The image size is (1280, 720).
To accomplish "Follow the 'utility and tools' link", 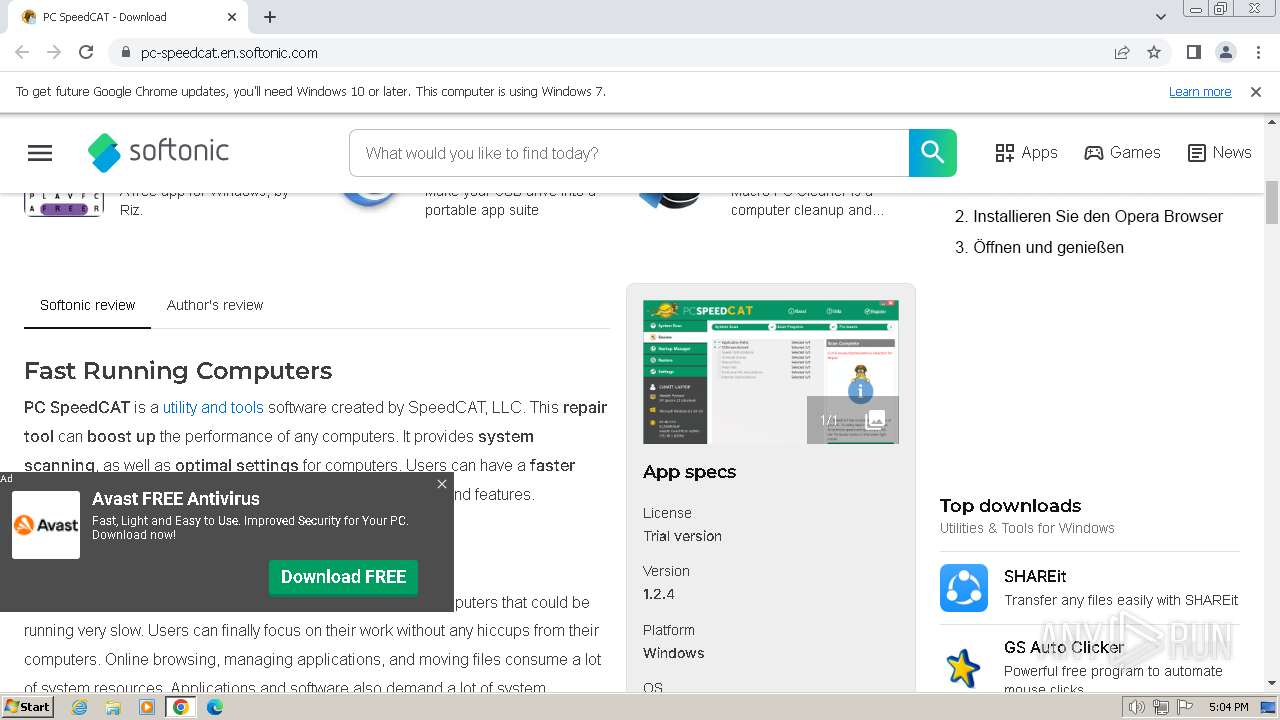I will tap(213, 407).
